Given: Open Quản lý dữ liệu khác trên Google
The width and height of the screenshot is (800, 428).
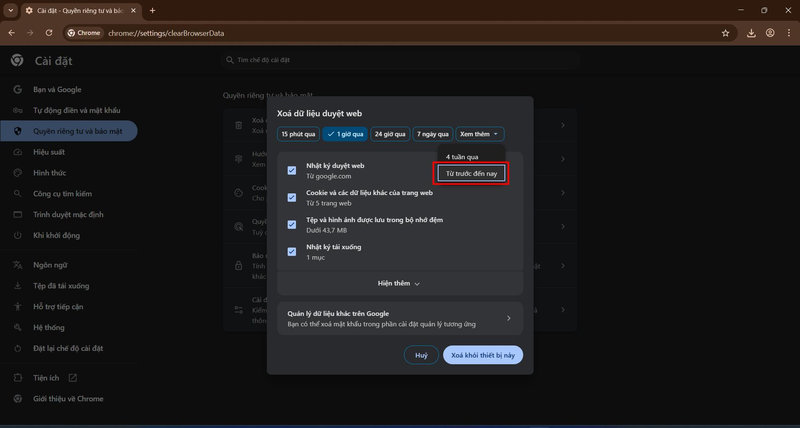Looking at the screenshot, I should (x=400, y=318).
